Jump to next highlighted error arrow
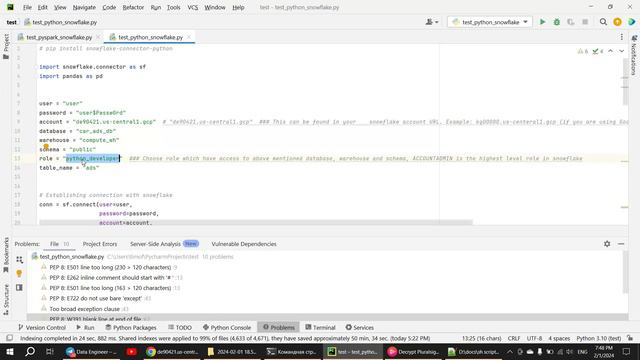The image size is (640, 360). click(x=621, y=51)
